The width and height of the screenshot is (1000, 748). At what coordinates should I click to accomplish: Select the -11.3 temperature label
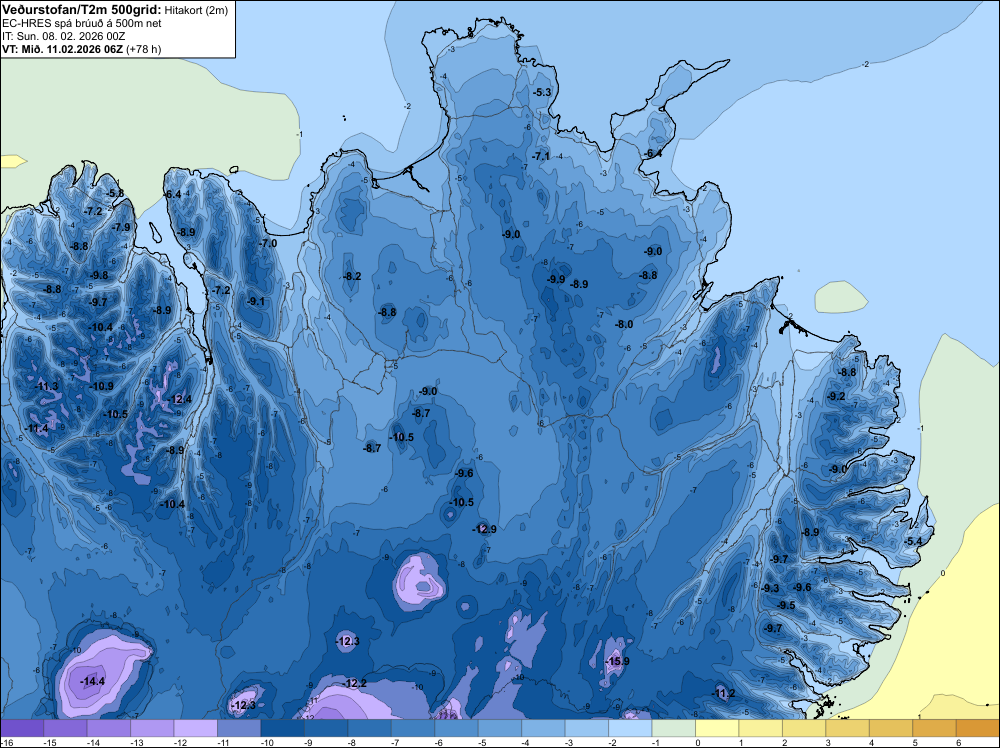tap(46, 386)
